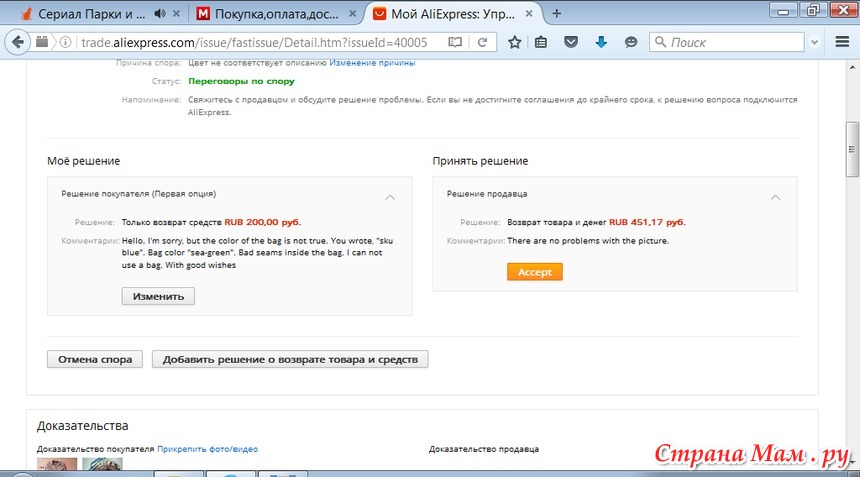The image size is (860, 477).
Task: Click the browser back arrow button
Action: coord(19,43)
